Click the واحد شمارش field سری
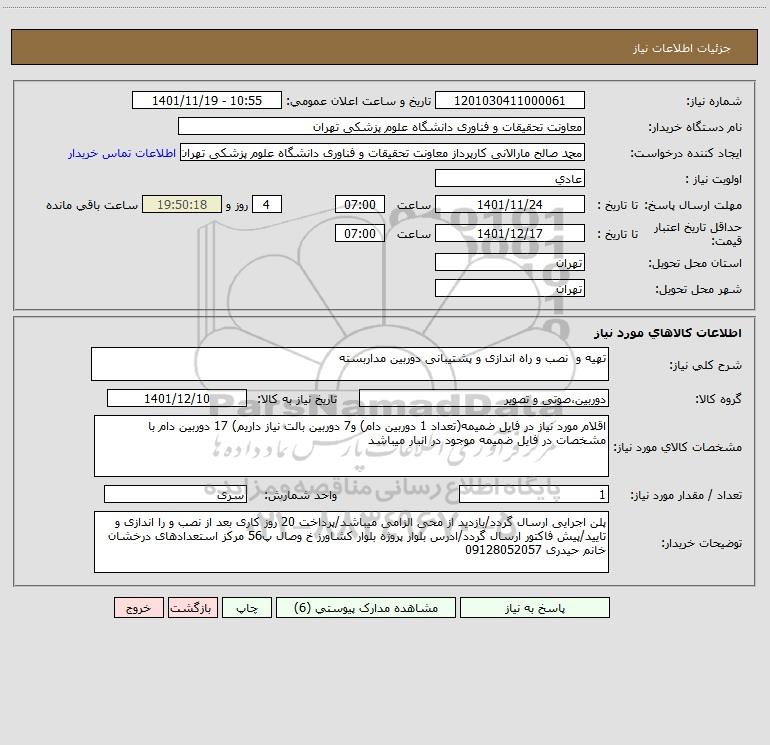The width and height of the screenshot is (770, 745). point(175,494)
